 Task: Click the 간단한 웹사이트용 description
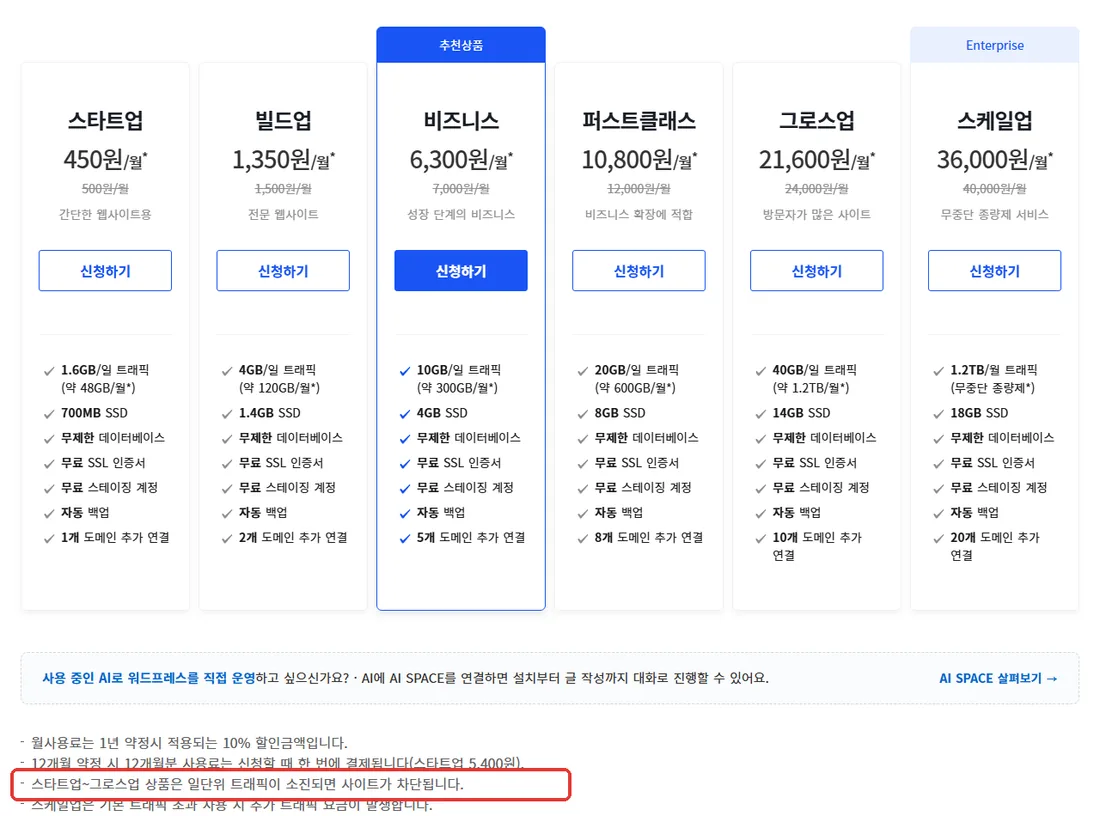click(x=105, y=214)
